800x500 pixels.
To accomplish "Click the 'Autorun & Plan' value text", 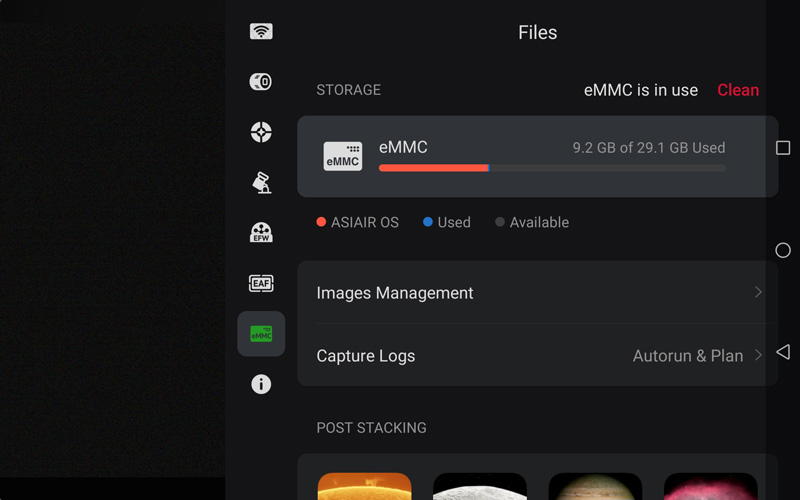I will tap(688, 356).
